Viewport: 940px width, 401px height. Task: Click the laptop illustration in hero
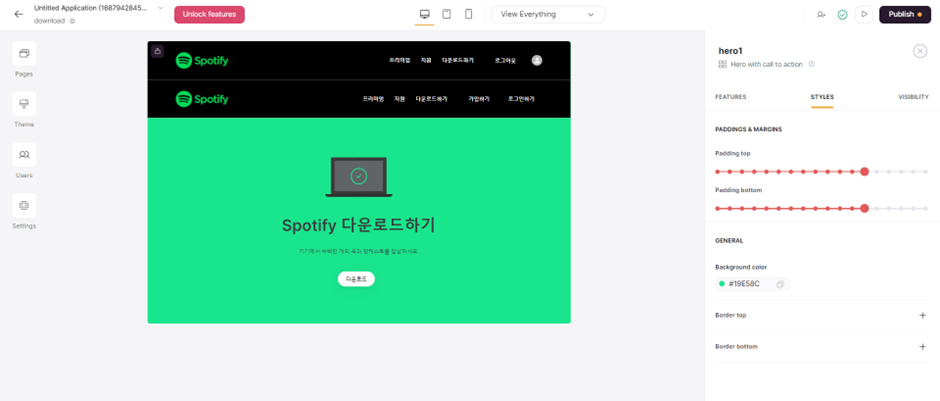click(358, 177)
